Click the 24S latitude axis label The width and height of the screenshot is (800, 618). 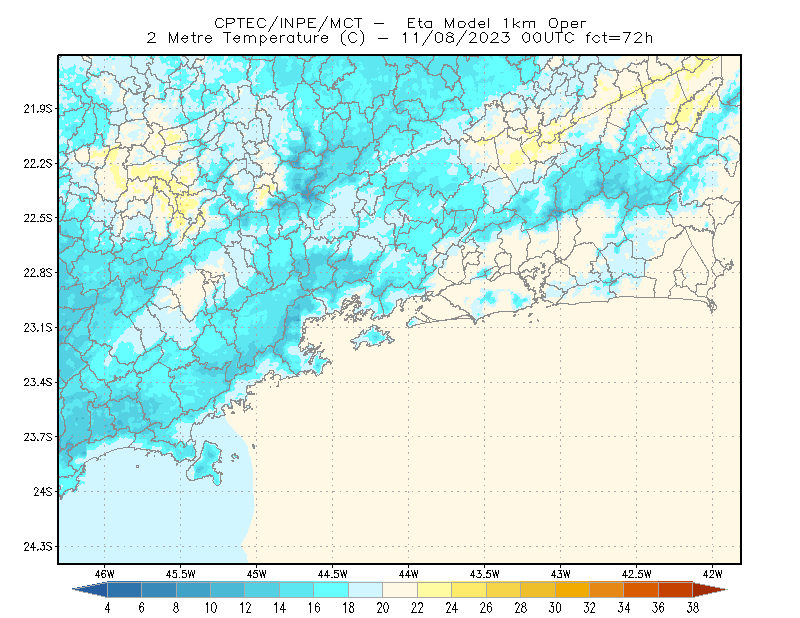pyautogui.click(x=42, y=491)
